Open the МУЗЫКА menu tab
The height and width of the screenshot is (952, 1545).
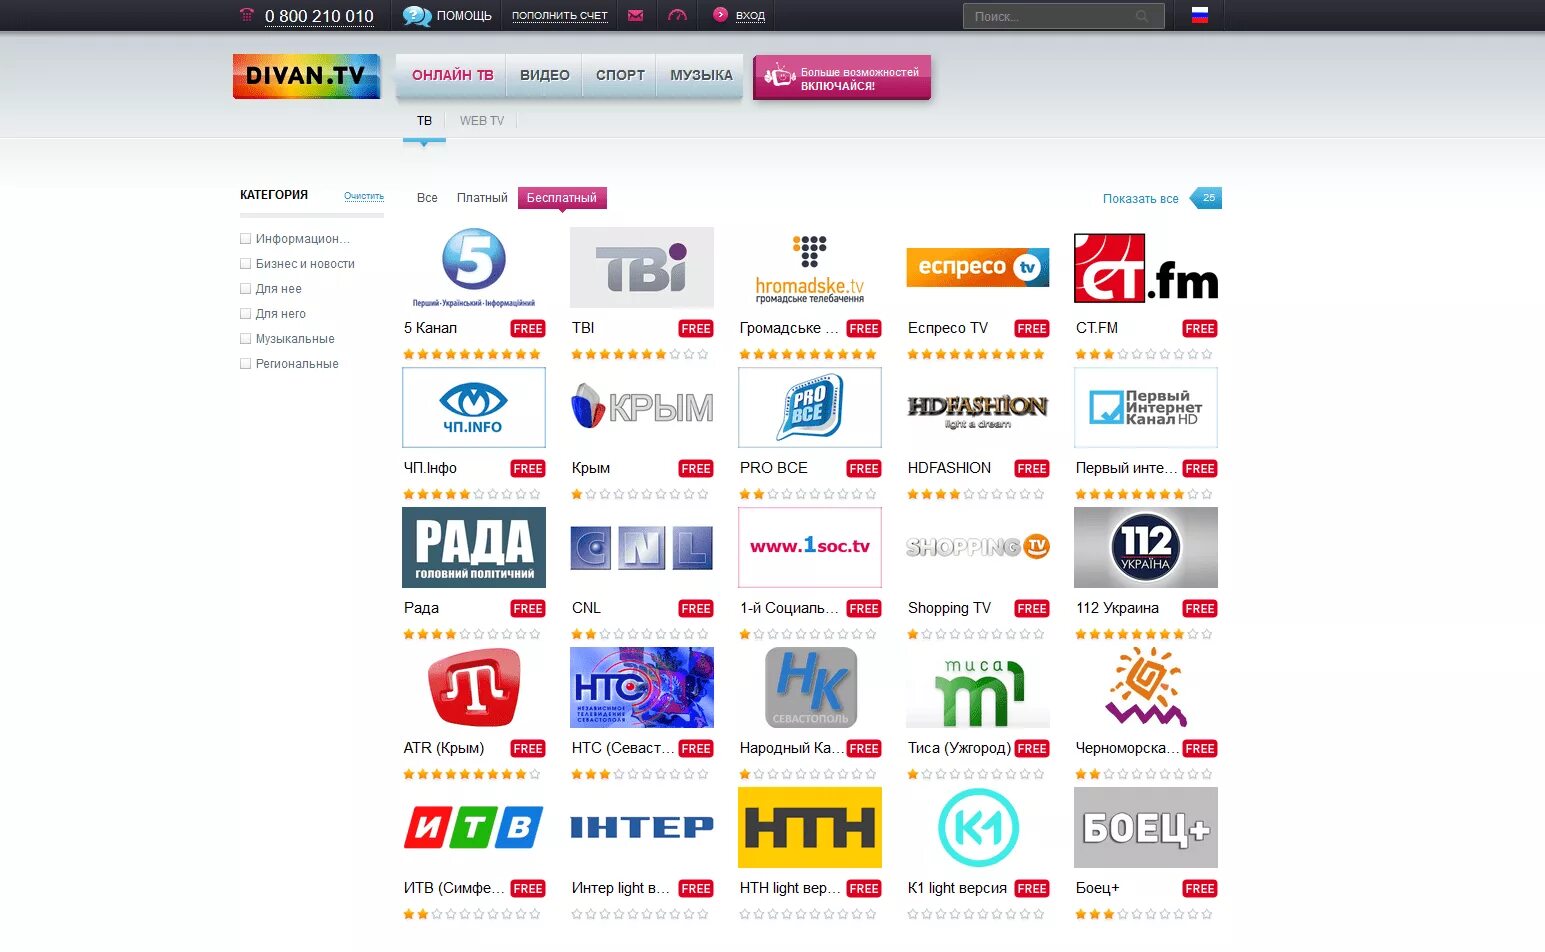(x=701, y=75)
